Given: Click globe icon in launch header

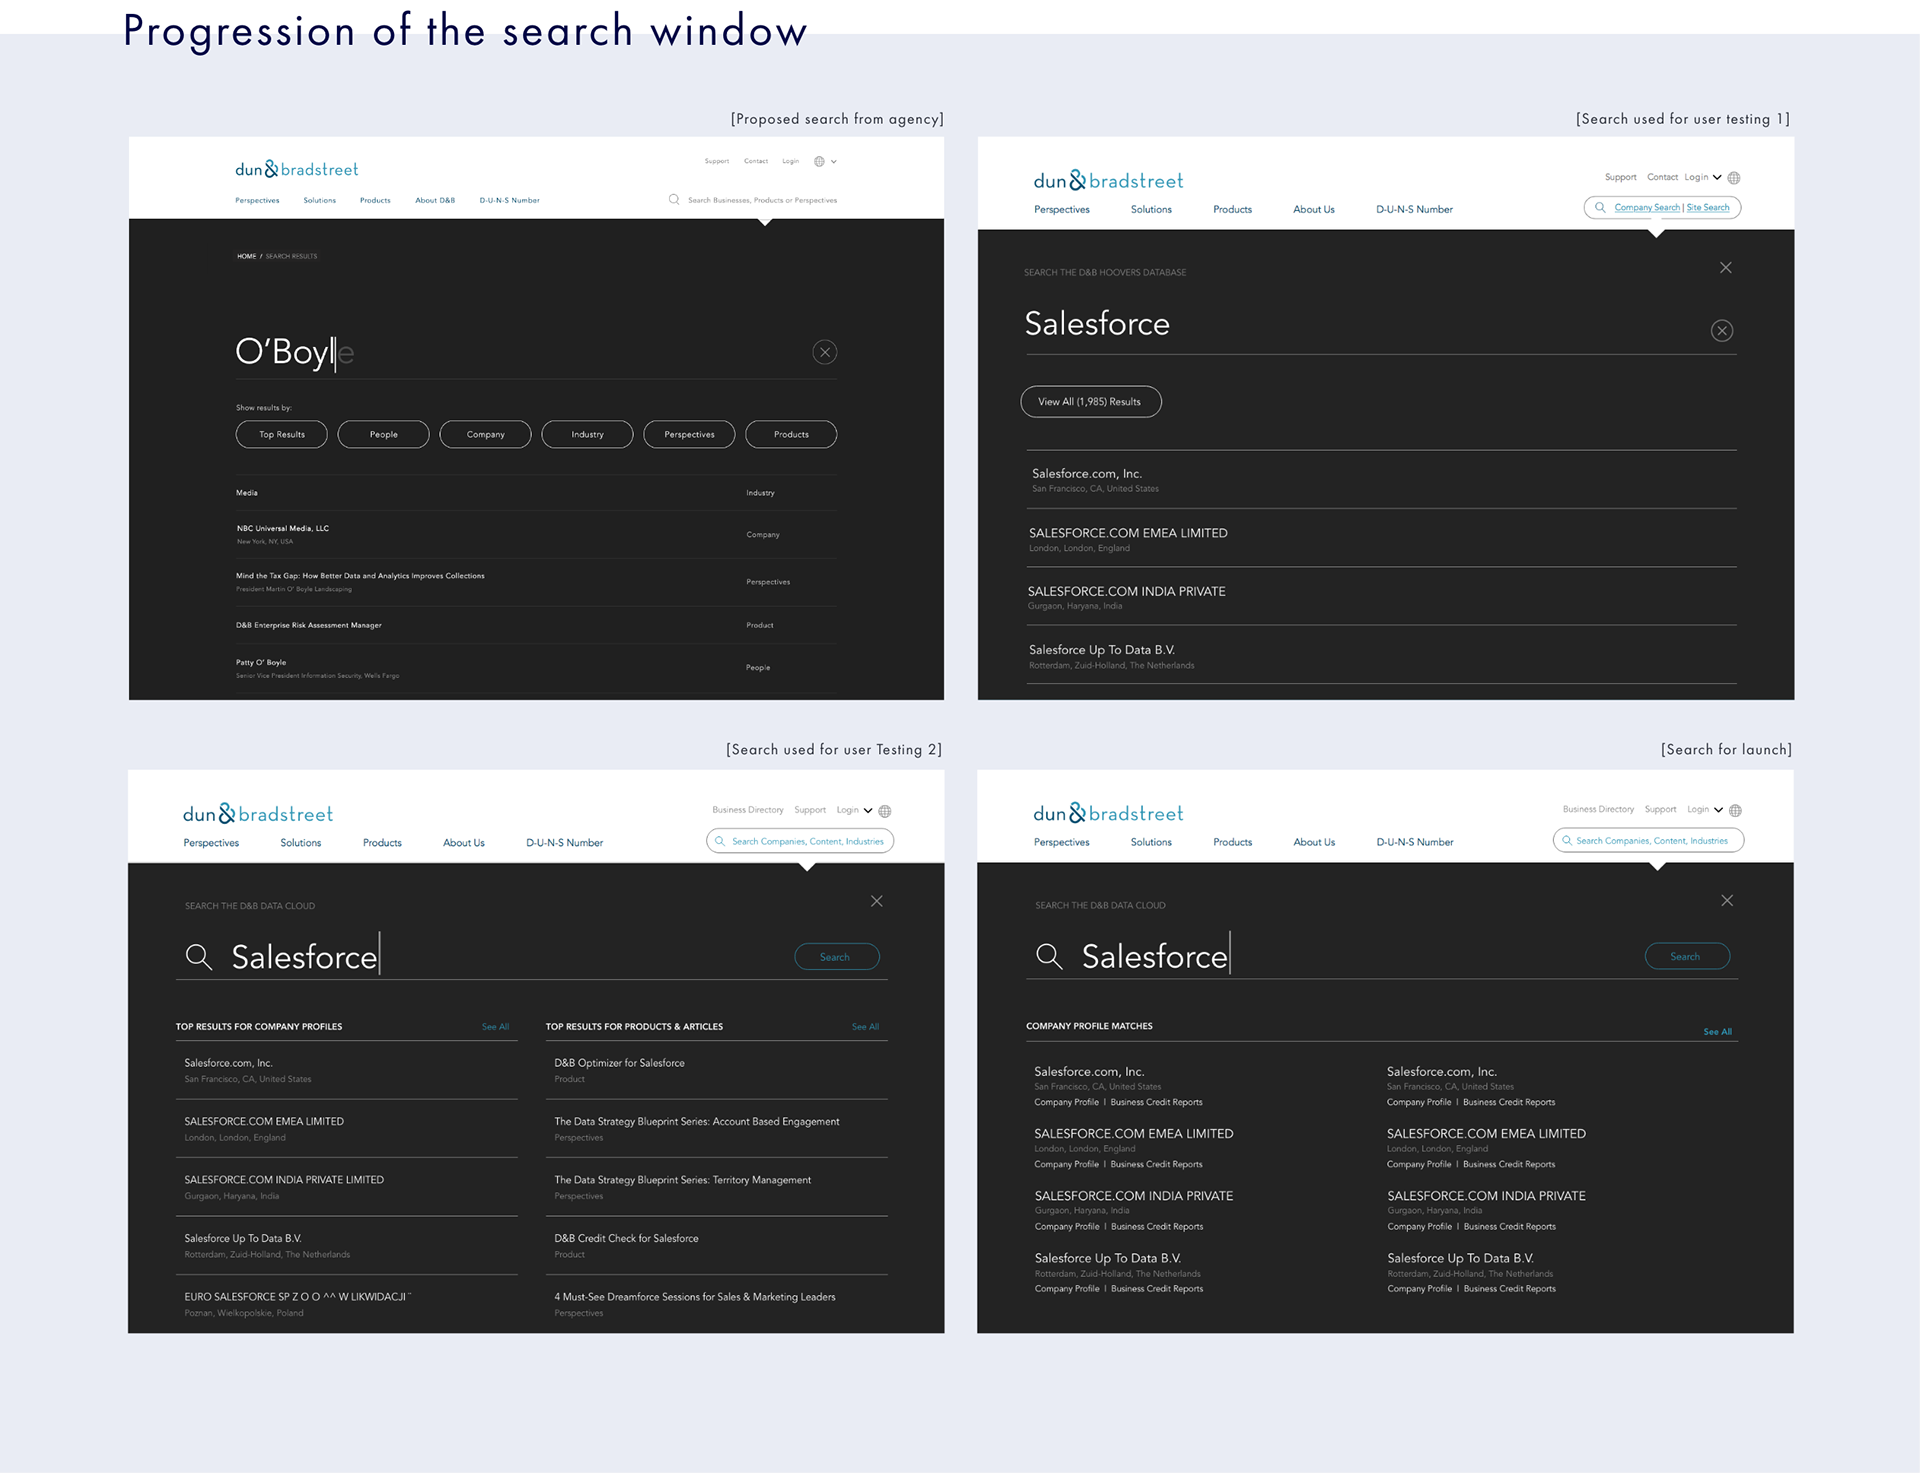Looking at the screenshot, I should coord(1735,810).
